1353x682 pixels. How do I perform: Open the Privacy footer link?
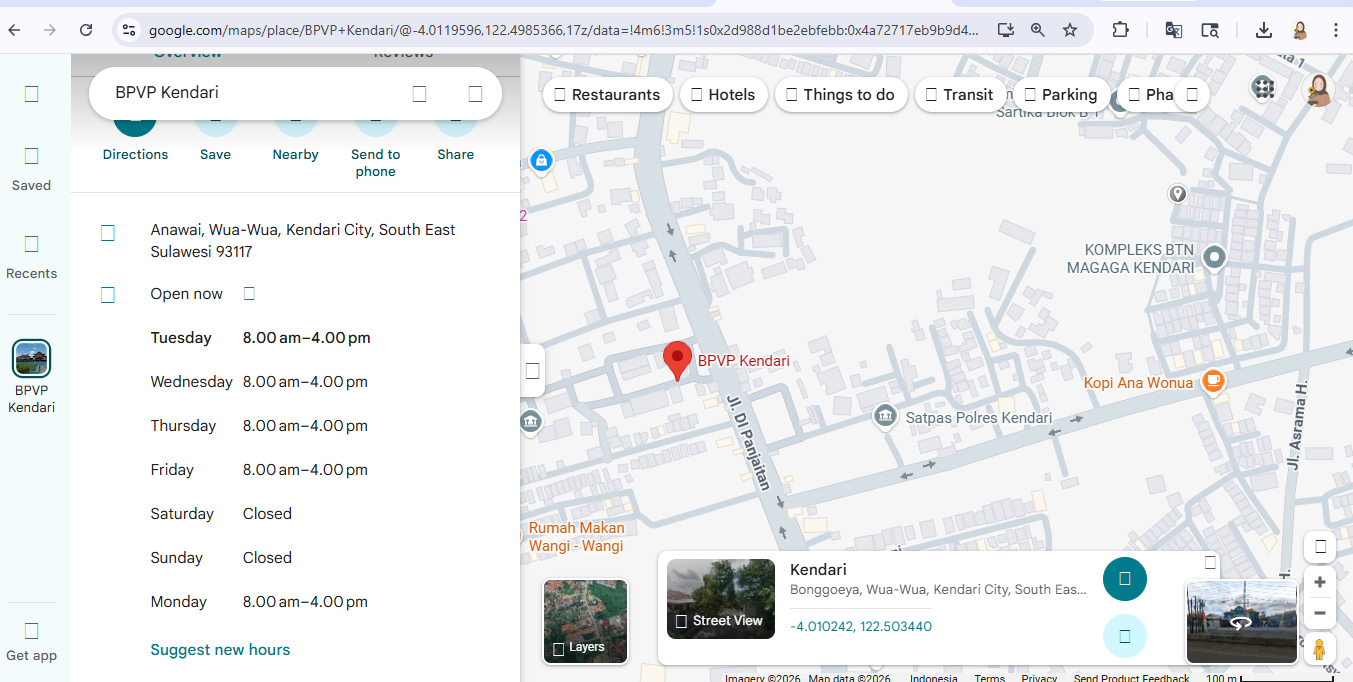pyautogui.click(x=1039, y=678)
